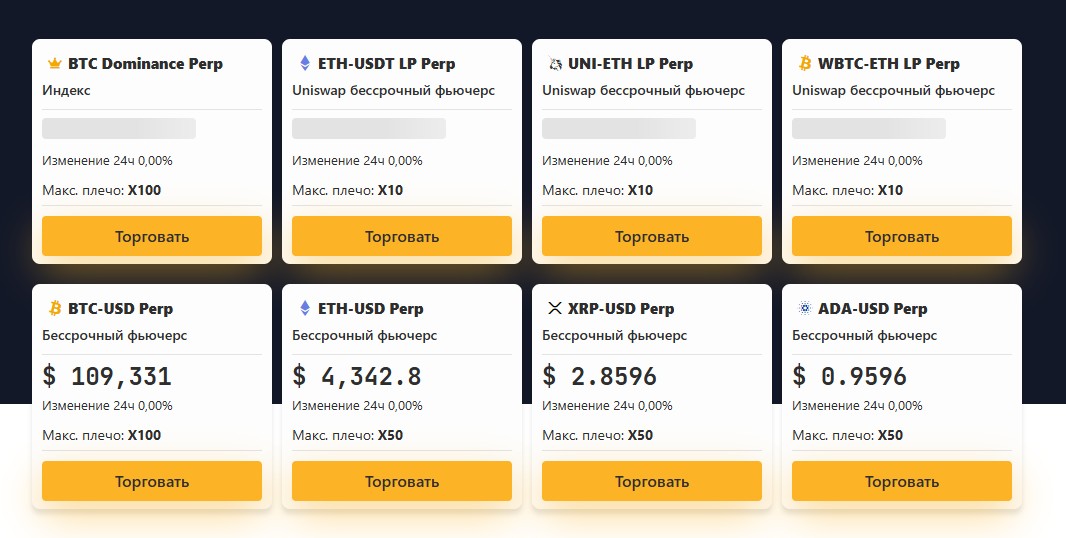This screenshot has width=1066, height=538.
Task: Click the crown icon beside BTC Dominance Perp
Action: pyautogui.click(x=54, y=64)
